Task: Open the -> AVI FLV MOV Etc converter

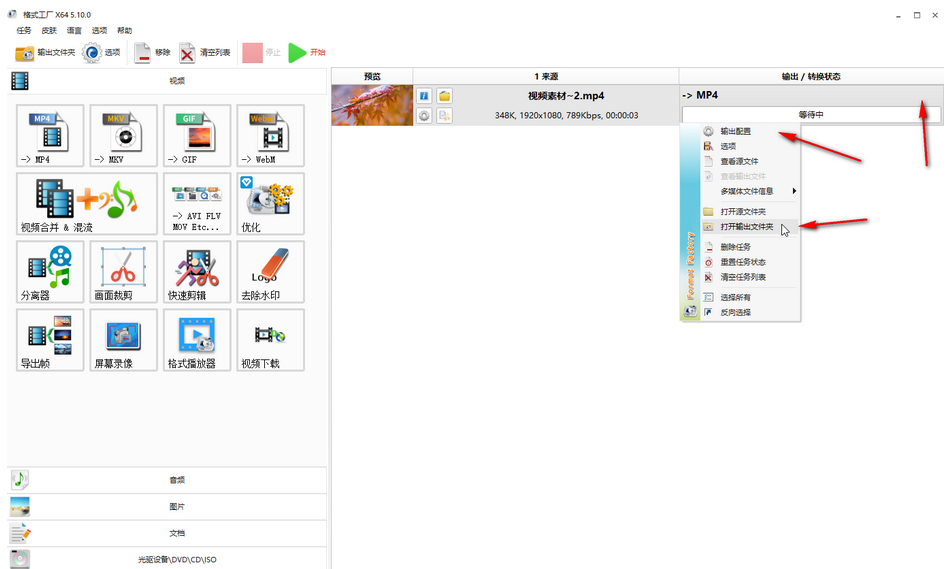Action: coord(197,204)
